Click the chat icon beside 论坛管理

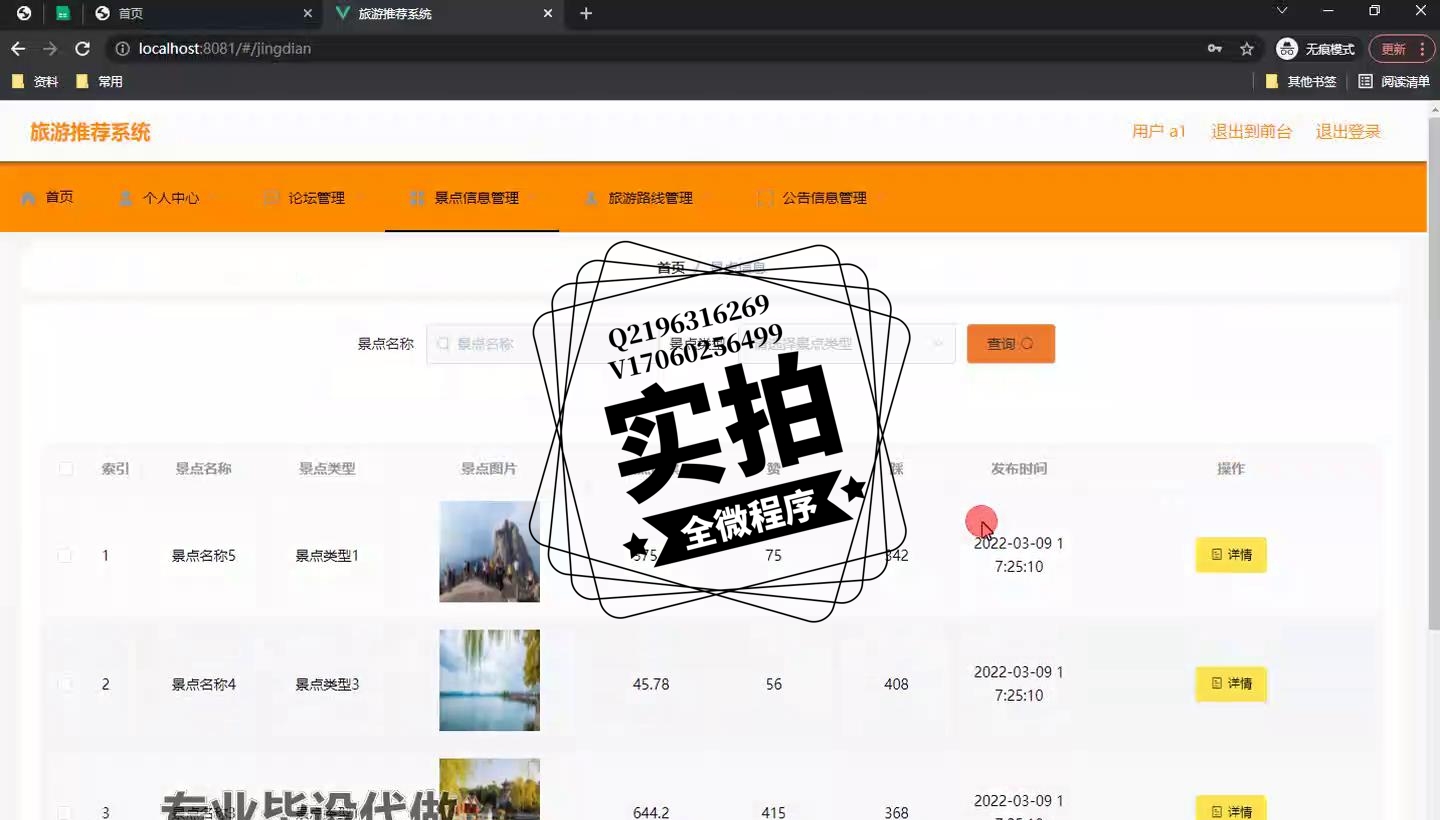271,198
